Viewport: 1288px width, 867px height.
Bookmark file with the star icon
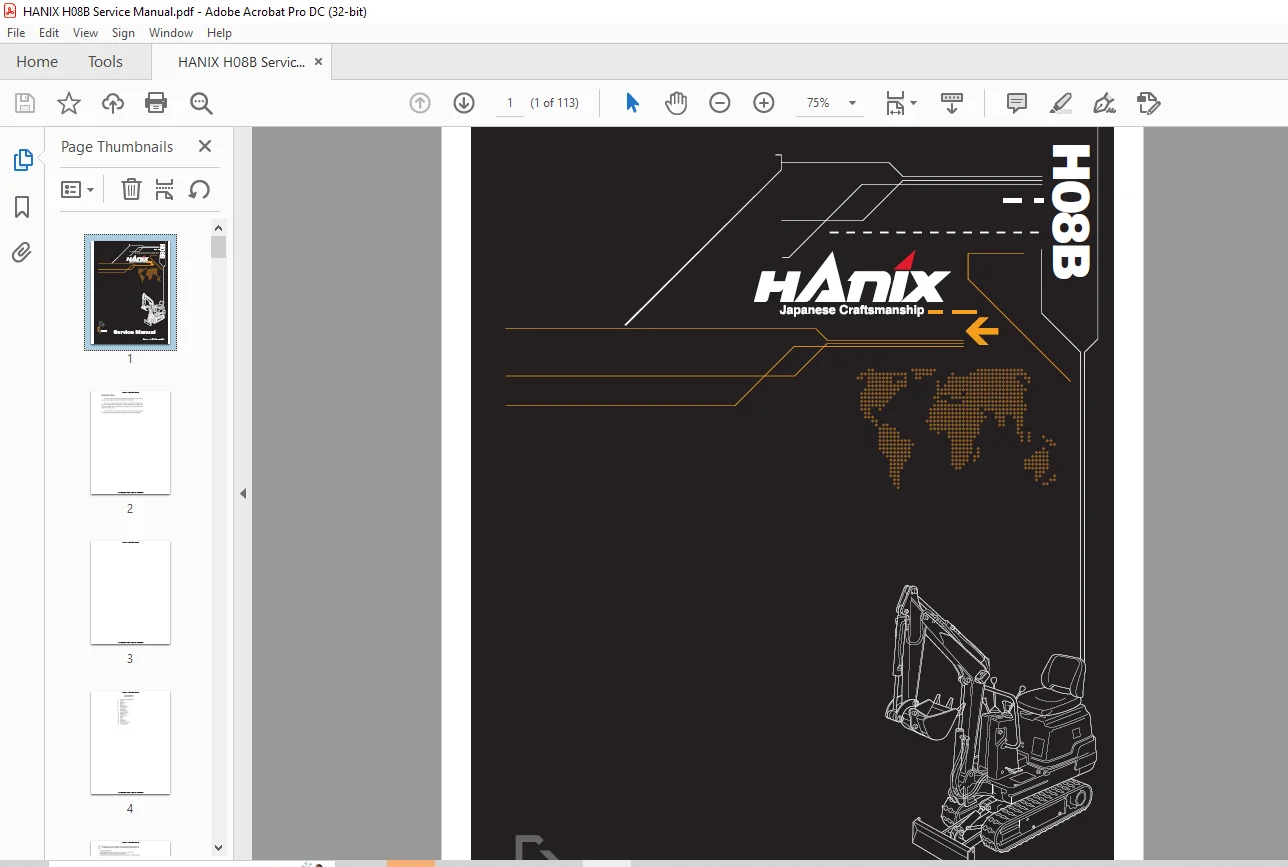coord(68,103)
